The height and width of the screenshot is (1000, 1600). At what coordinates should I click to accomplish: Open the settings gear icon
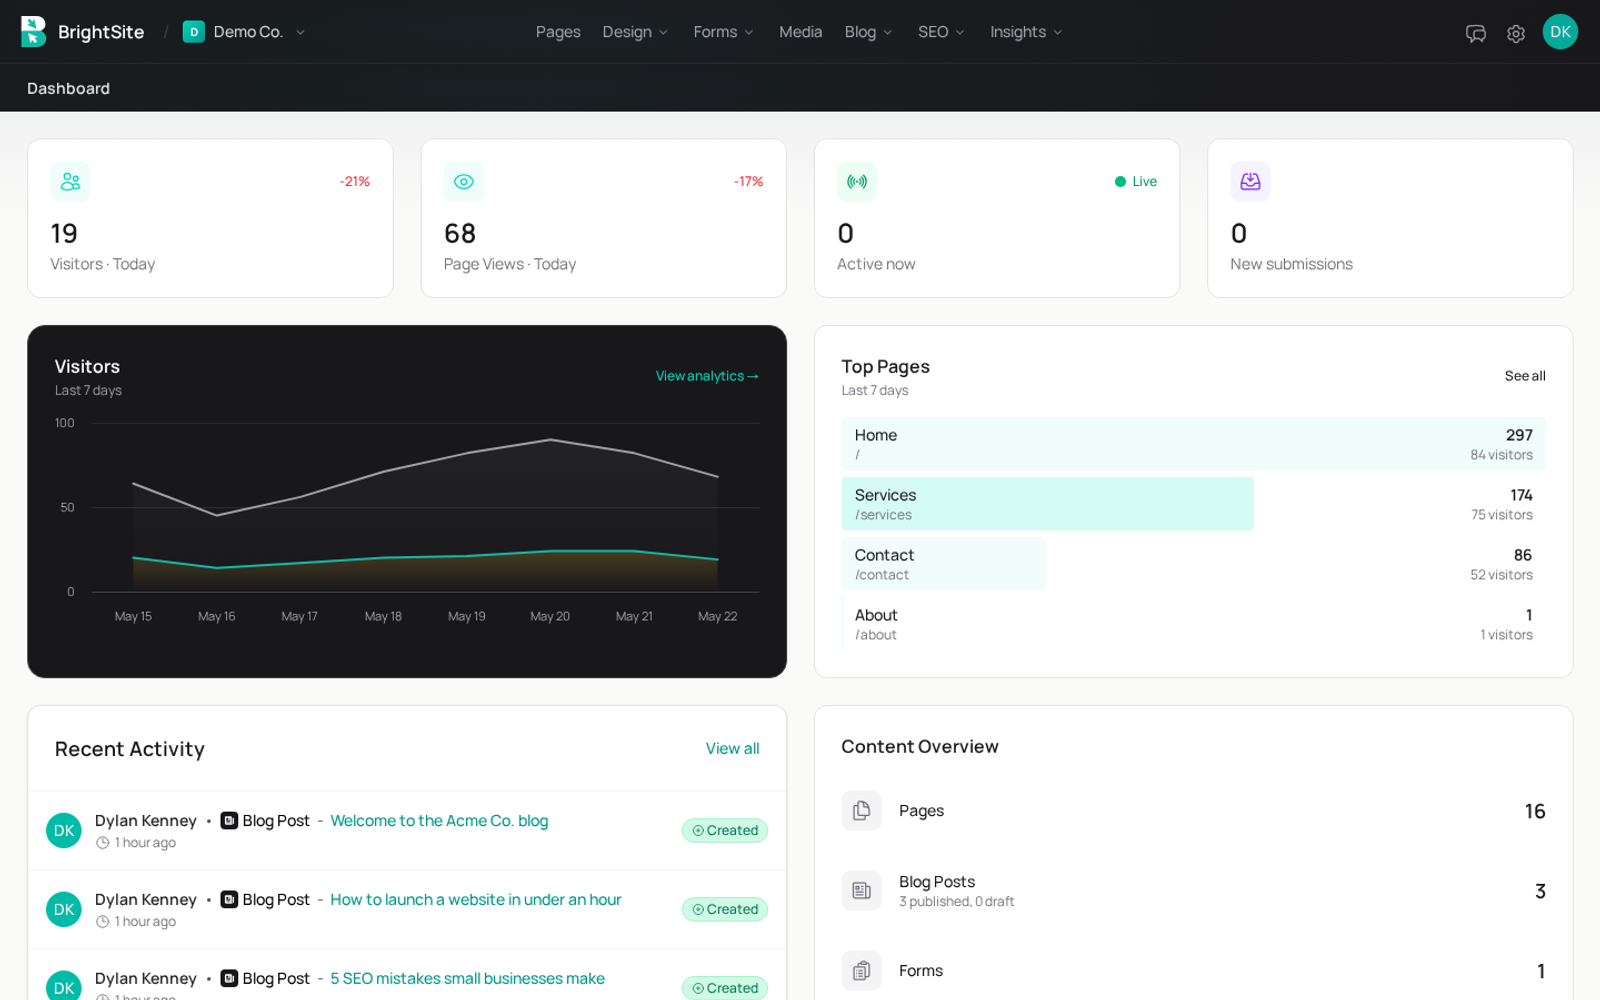coord(1516,33)
